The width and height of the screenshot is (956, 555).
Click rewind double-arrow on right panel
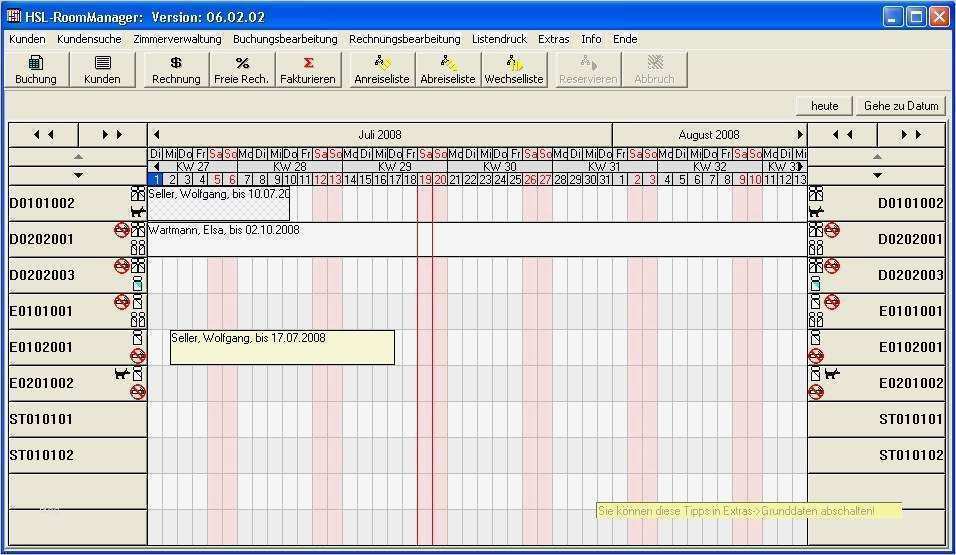point(842,135)
